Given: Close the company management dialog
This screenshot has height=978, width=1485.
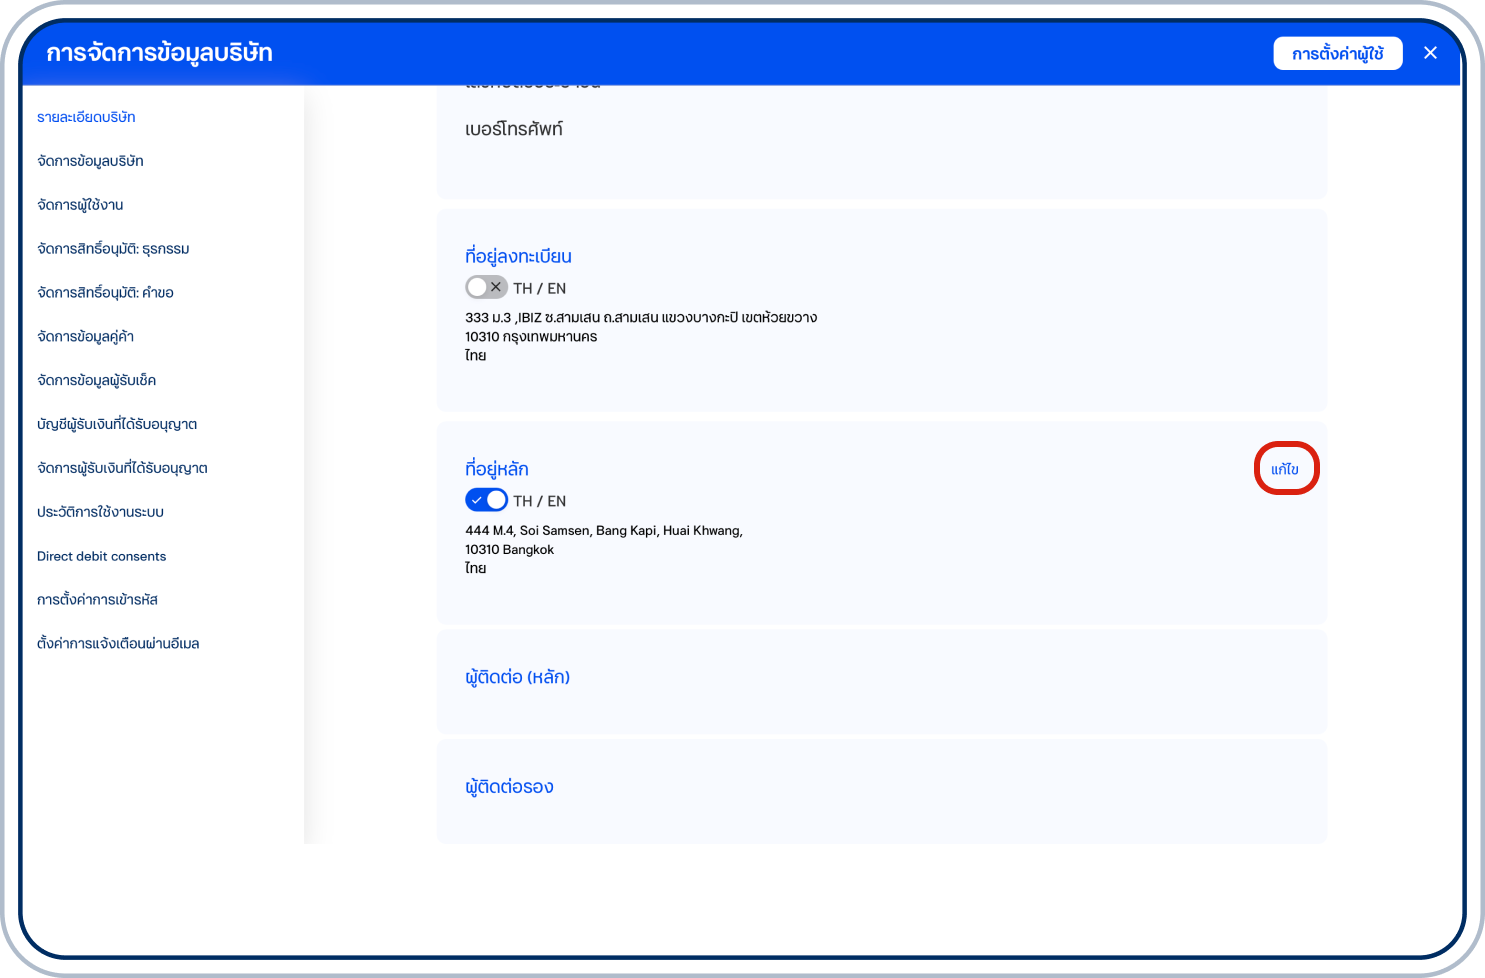Looking at the screenshot, I should click(x=1430, y=53).
